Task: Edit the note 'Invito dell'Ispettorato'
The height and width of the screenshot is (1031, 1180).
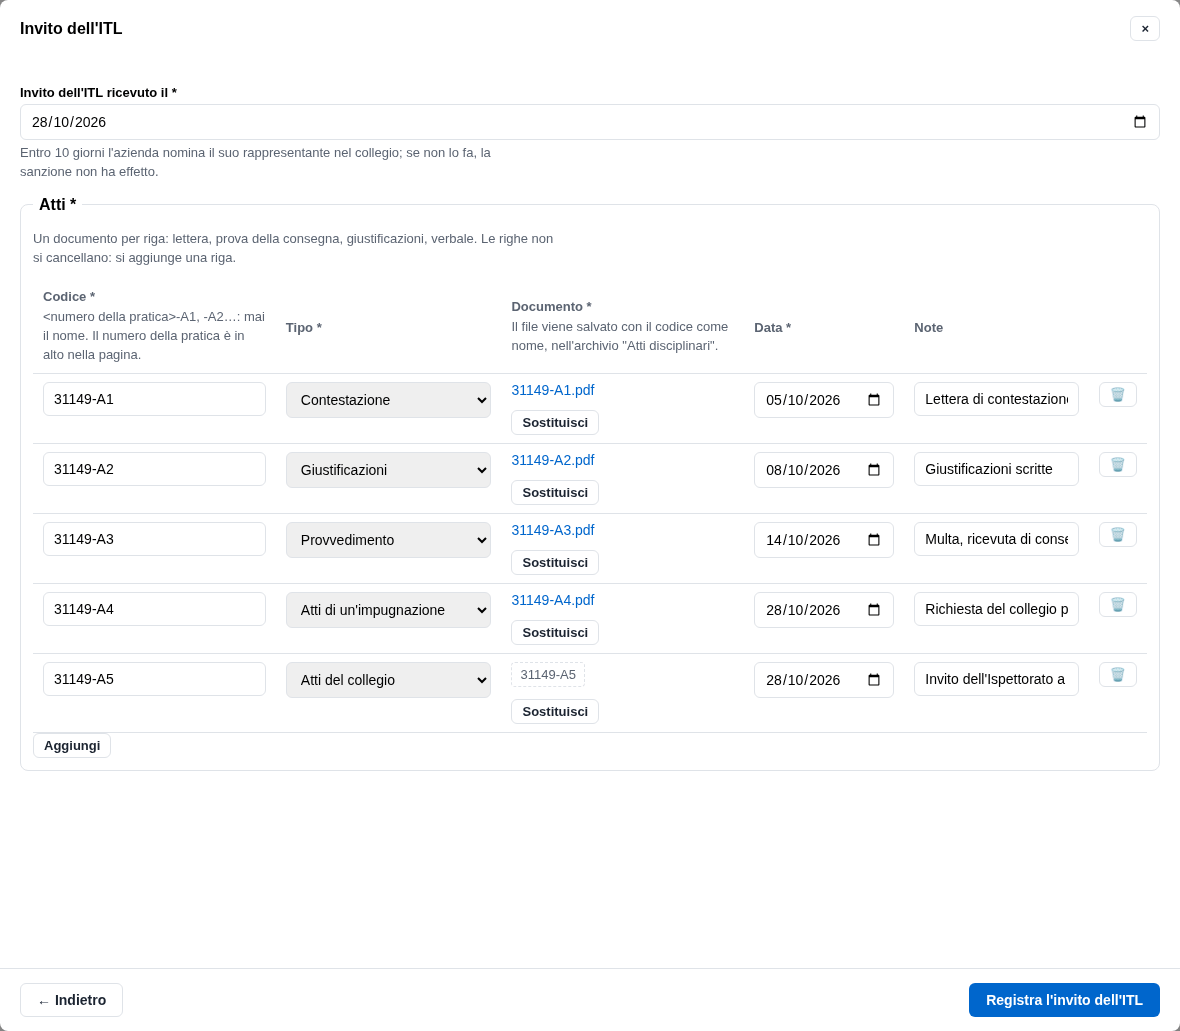Action: coord(996,680)
